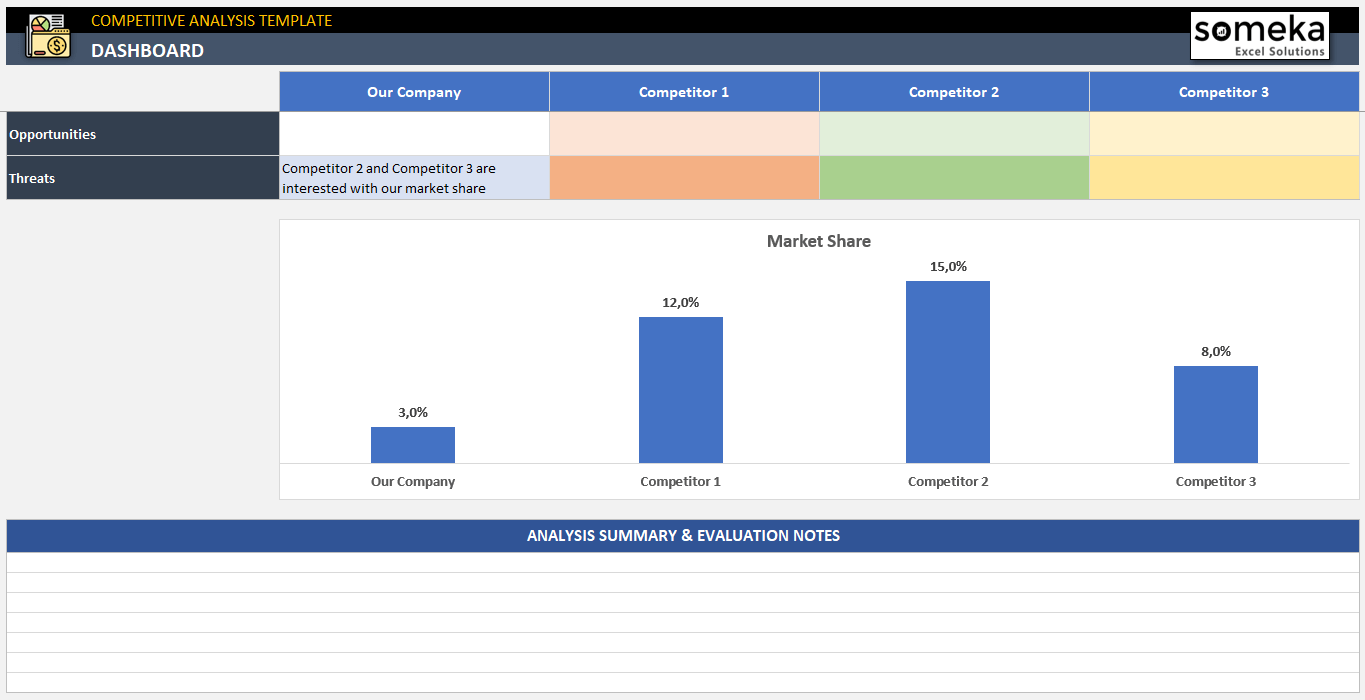Click the Threats row label
The width and height of the screenshot is (1365, 700).
pyautogui.click(x=33, y=178)
